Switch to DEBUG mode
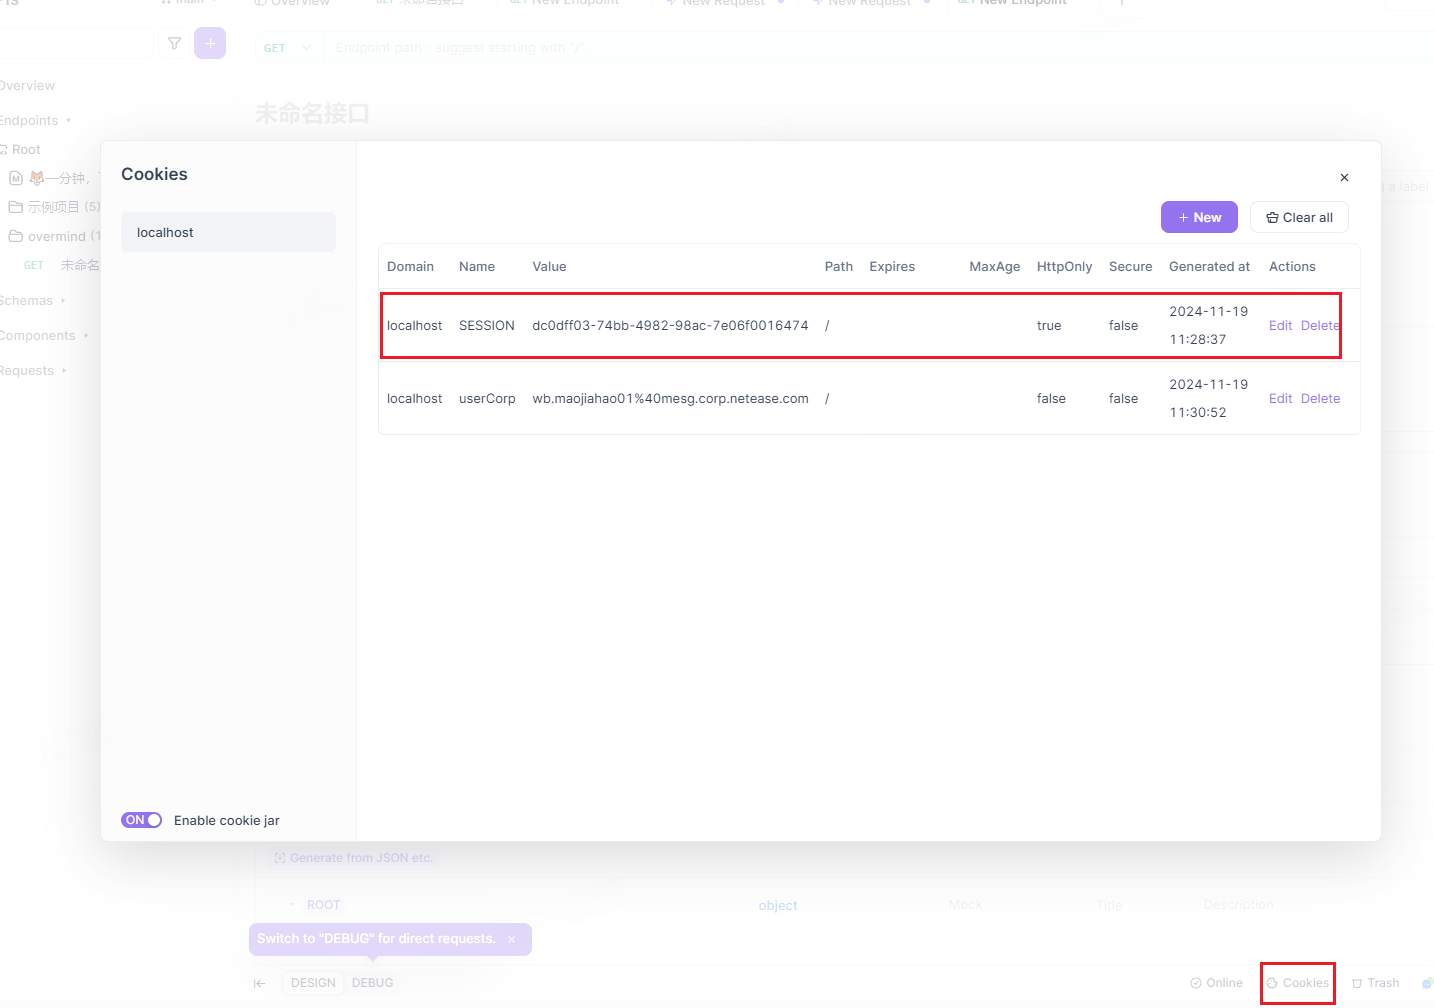This screenshot has width=1434, height=1008. point(372,983)
